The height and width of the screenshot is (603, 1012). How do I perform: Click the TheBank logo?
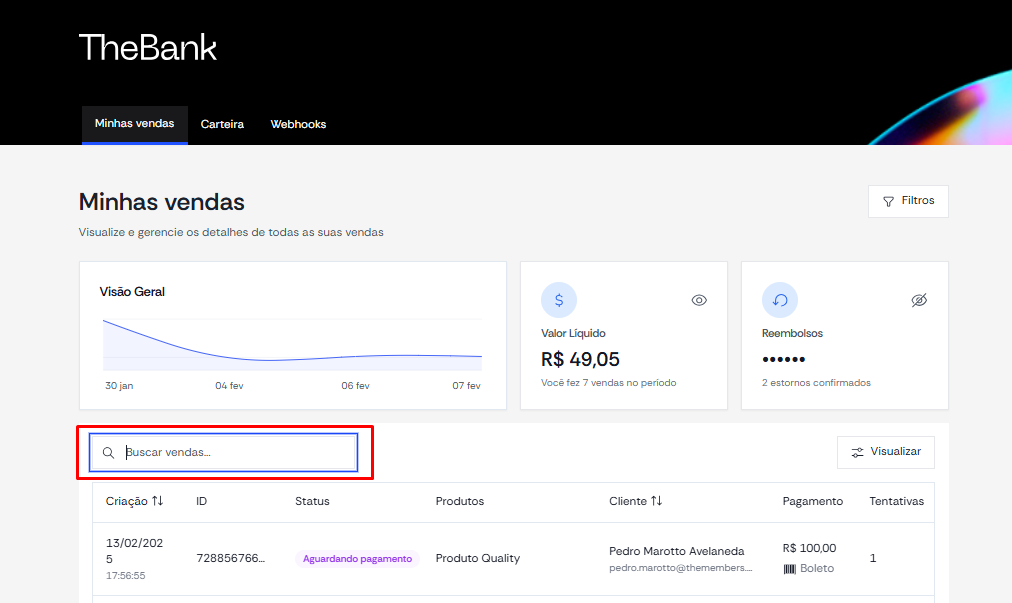[148, 48]
